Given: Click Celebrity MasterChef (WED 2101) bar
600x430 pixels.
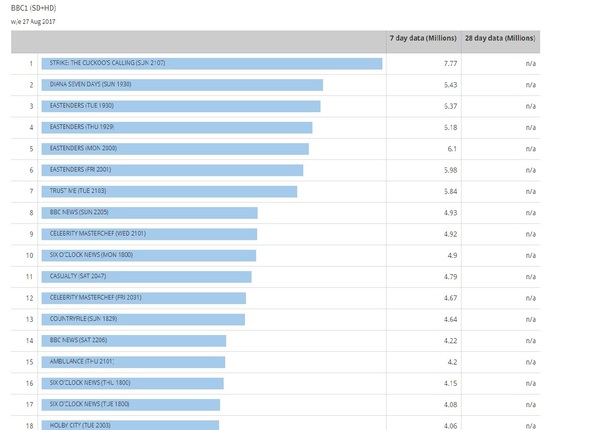Looking at the screenshot, I should 150,234.
